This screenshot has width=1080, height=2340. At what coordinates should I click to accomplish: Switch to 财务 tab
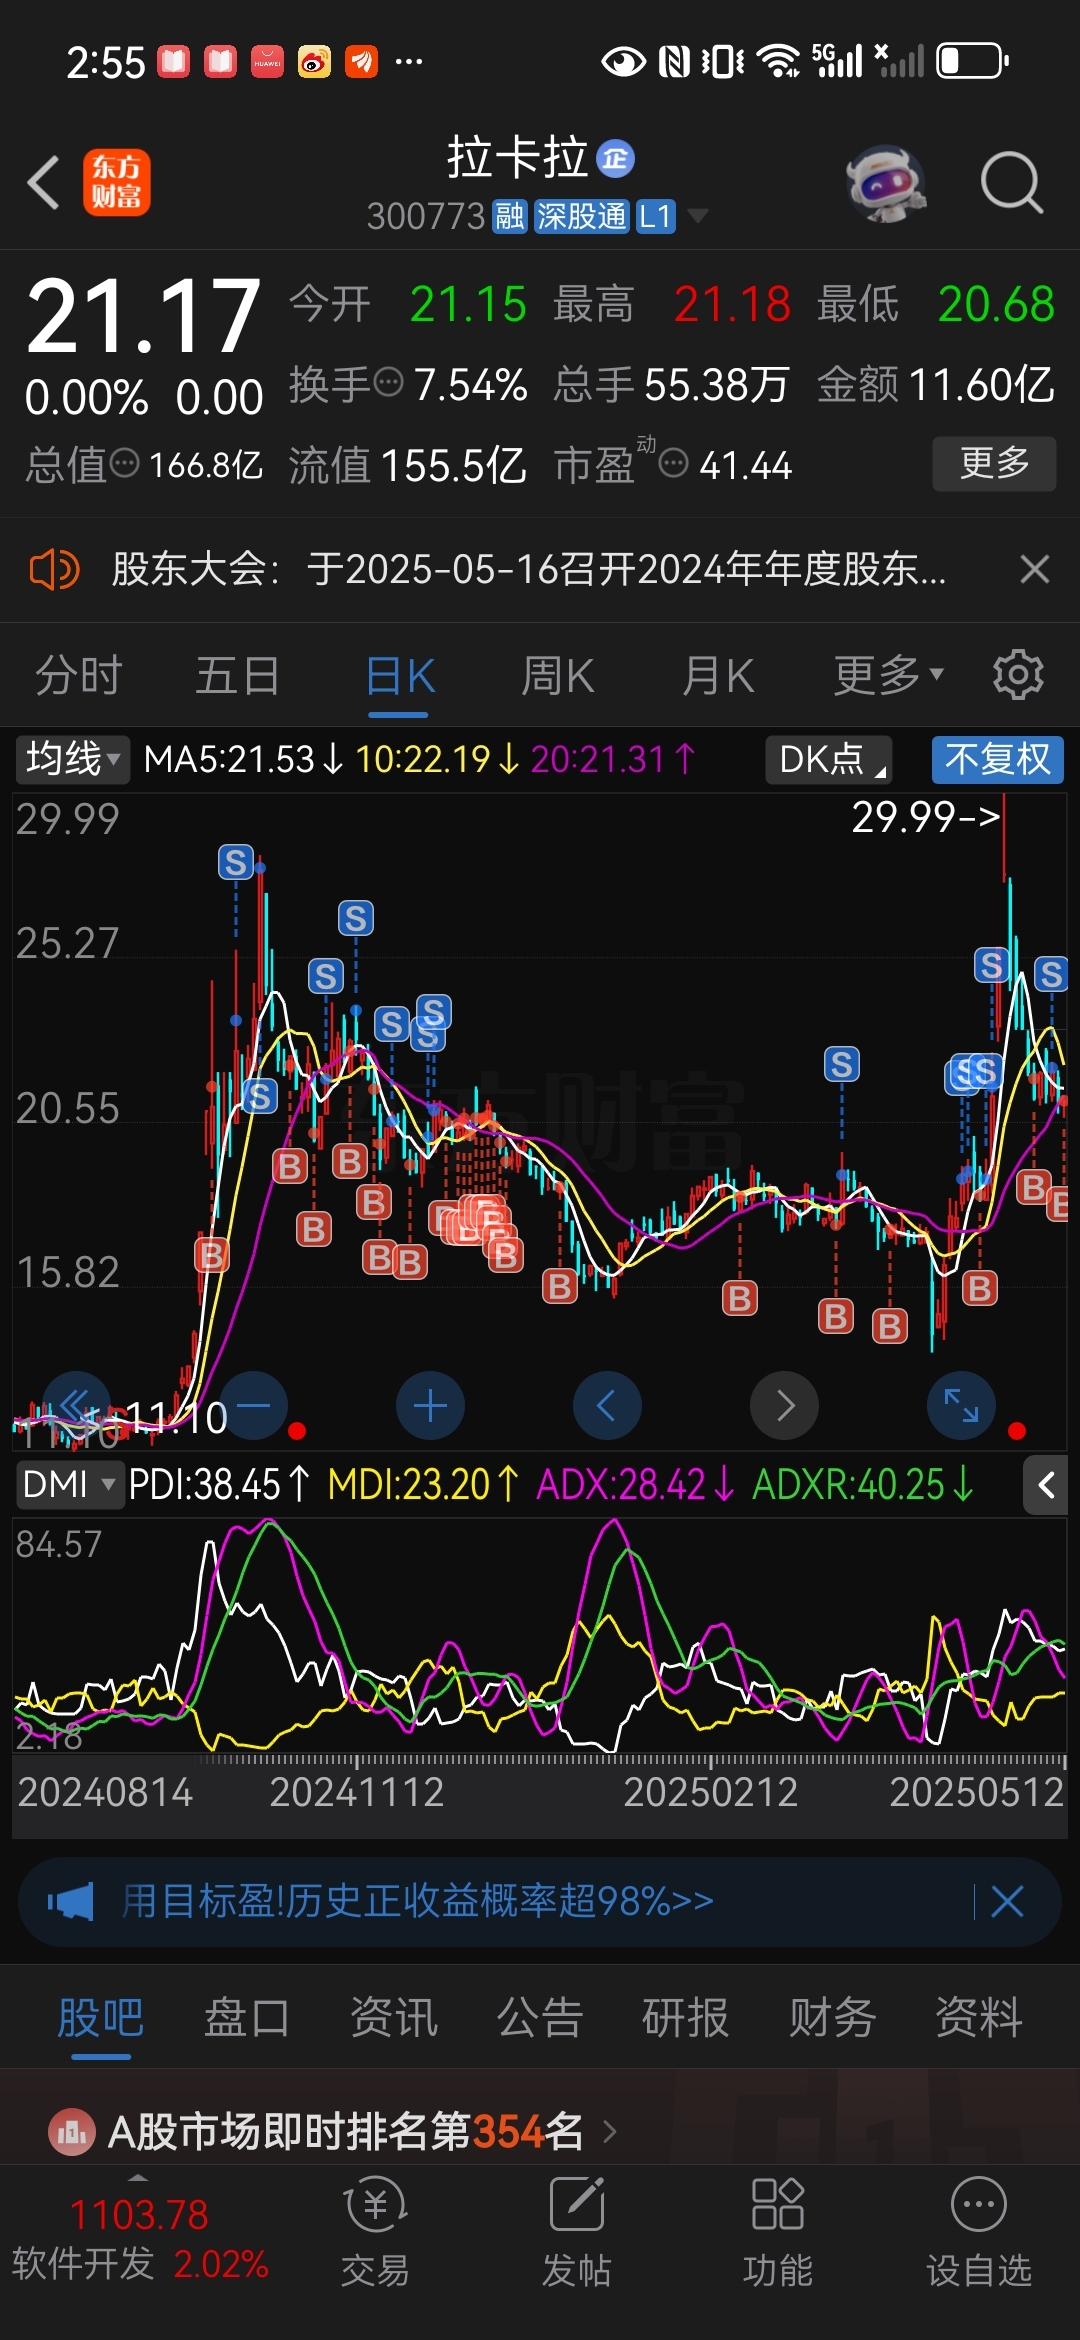pos(832,2016)
